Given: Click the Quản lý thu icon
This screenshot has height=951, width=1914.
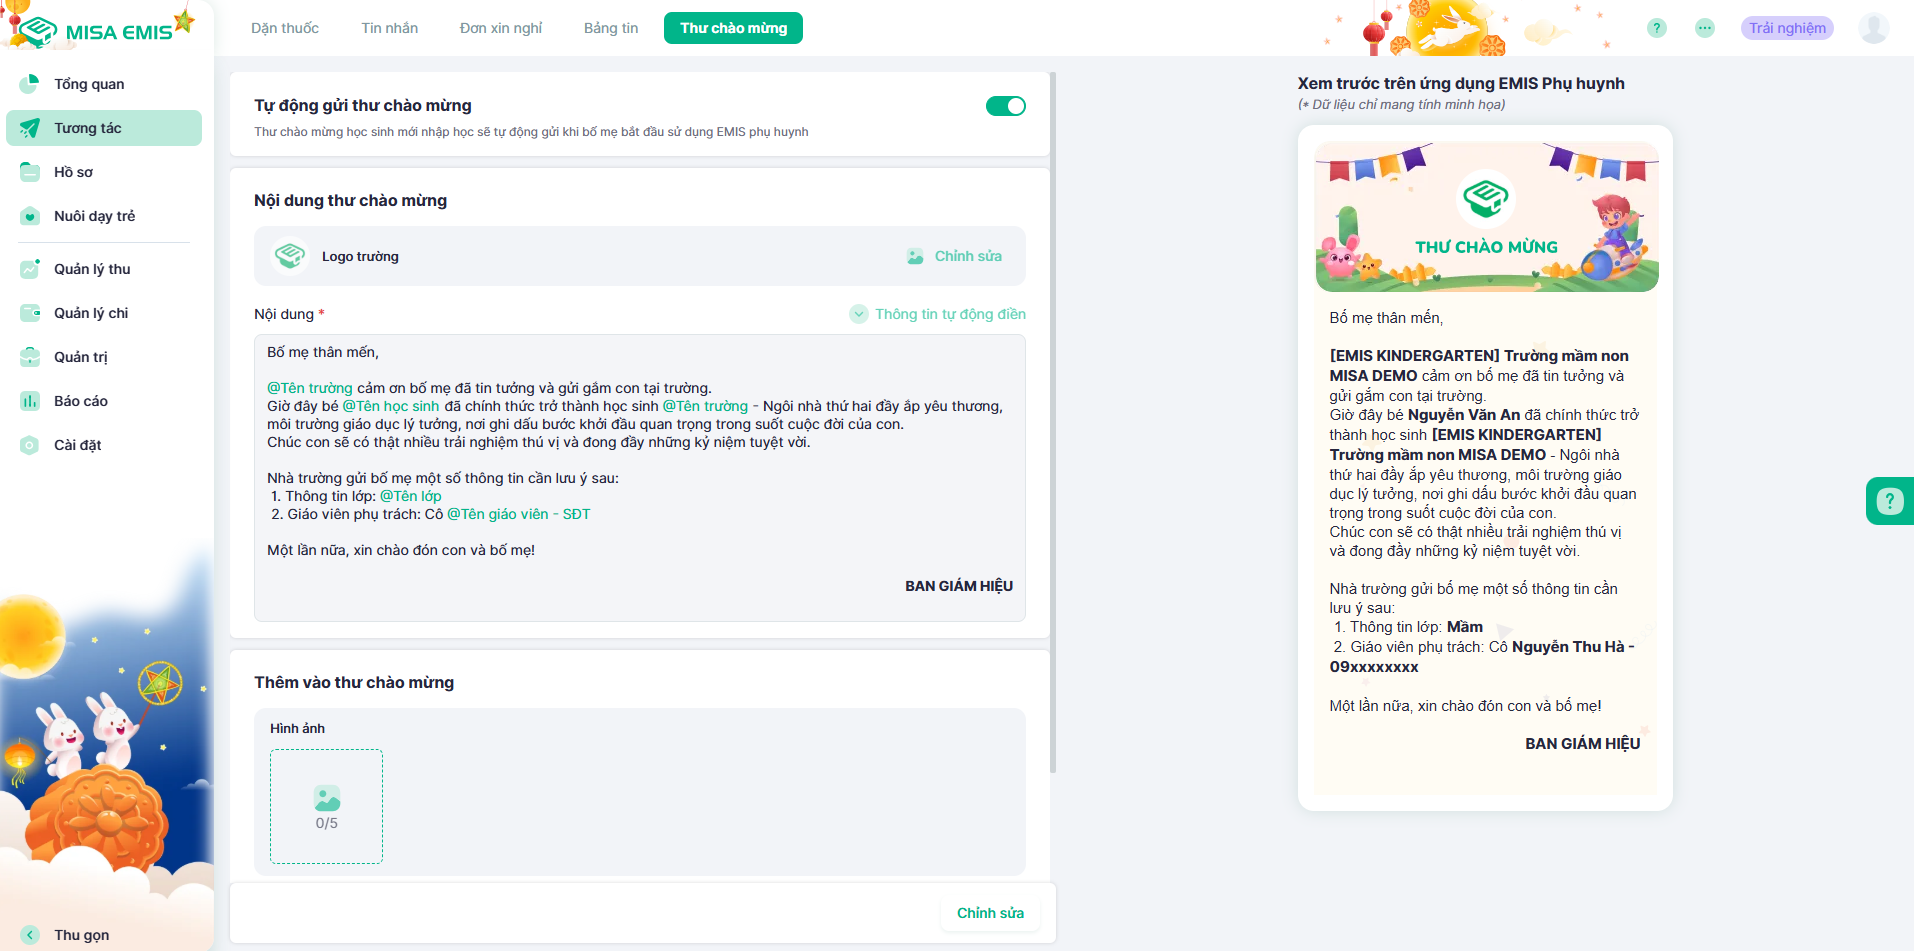Looking at the screenshot, I should pyautogui.click(x=30, y=269).
